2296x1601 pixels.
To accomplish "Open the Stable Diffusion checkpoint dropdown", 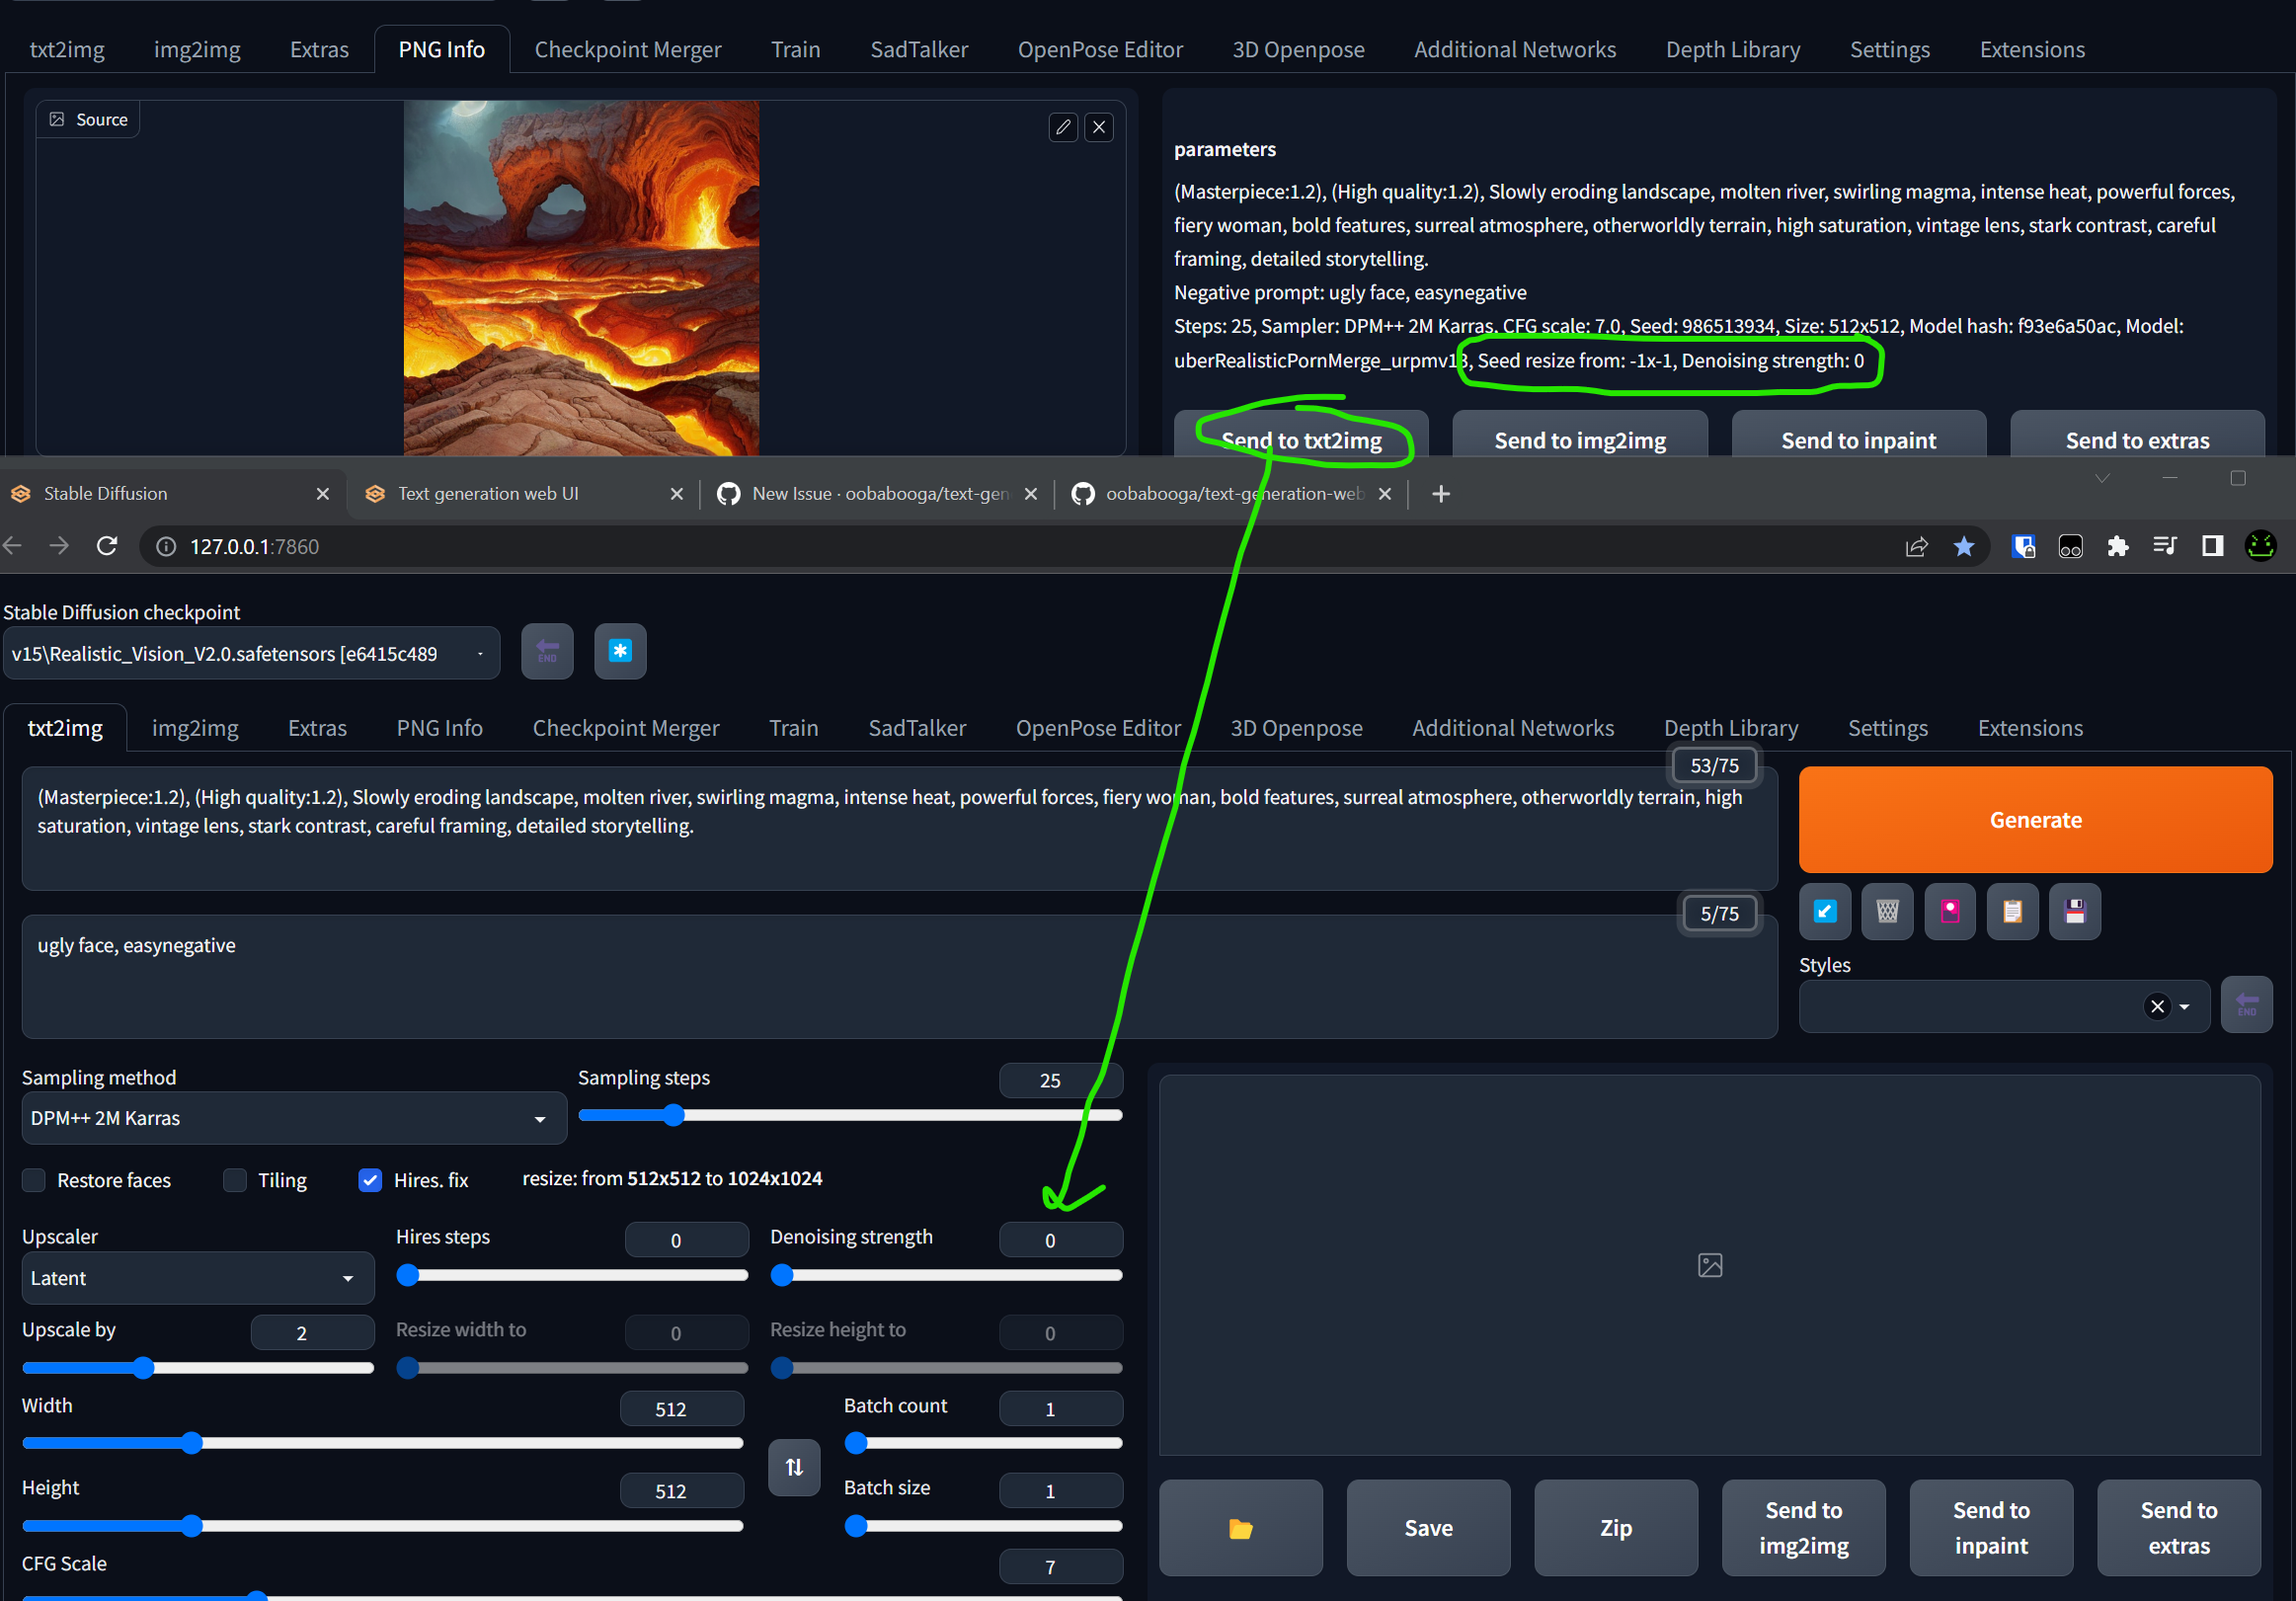I will pyautogui.click(x=250, y=653).
